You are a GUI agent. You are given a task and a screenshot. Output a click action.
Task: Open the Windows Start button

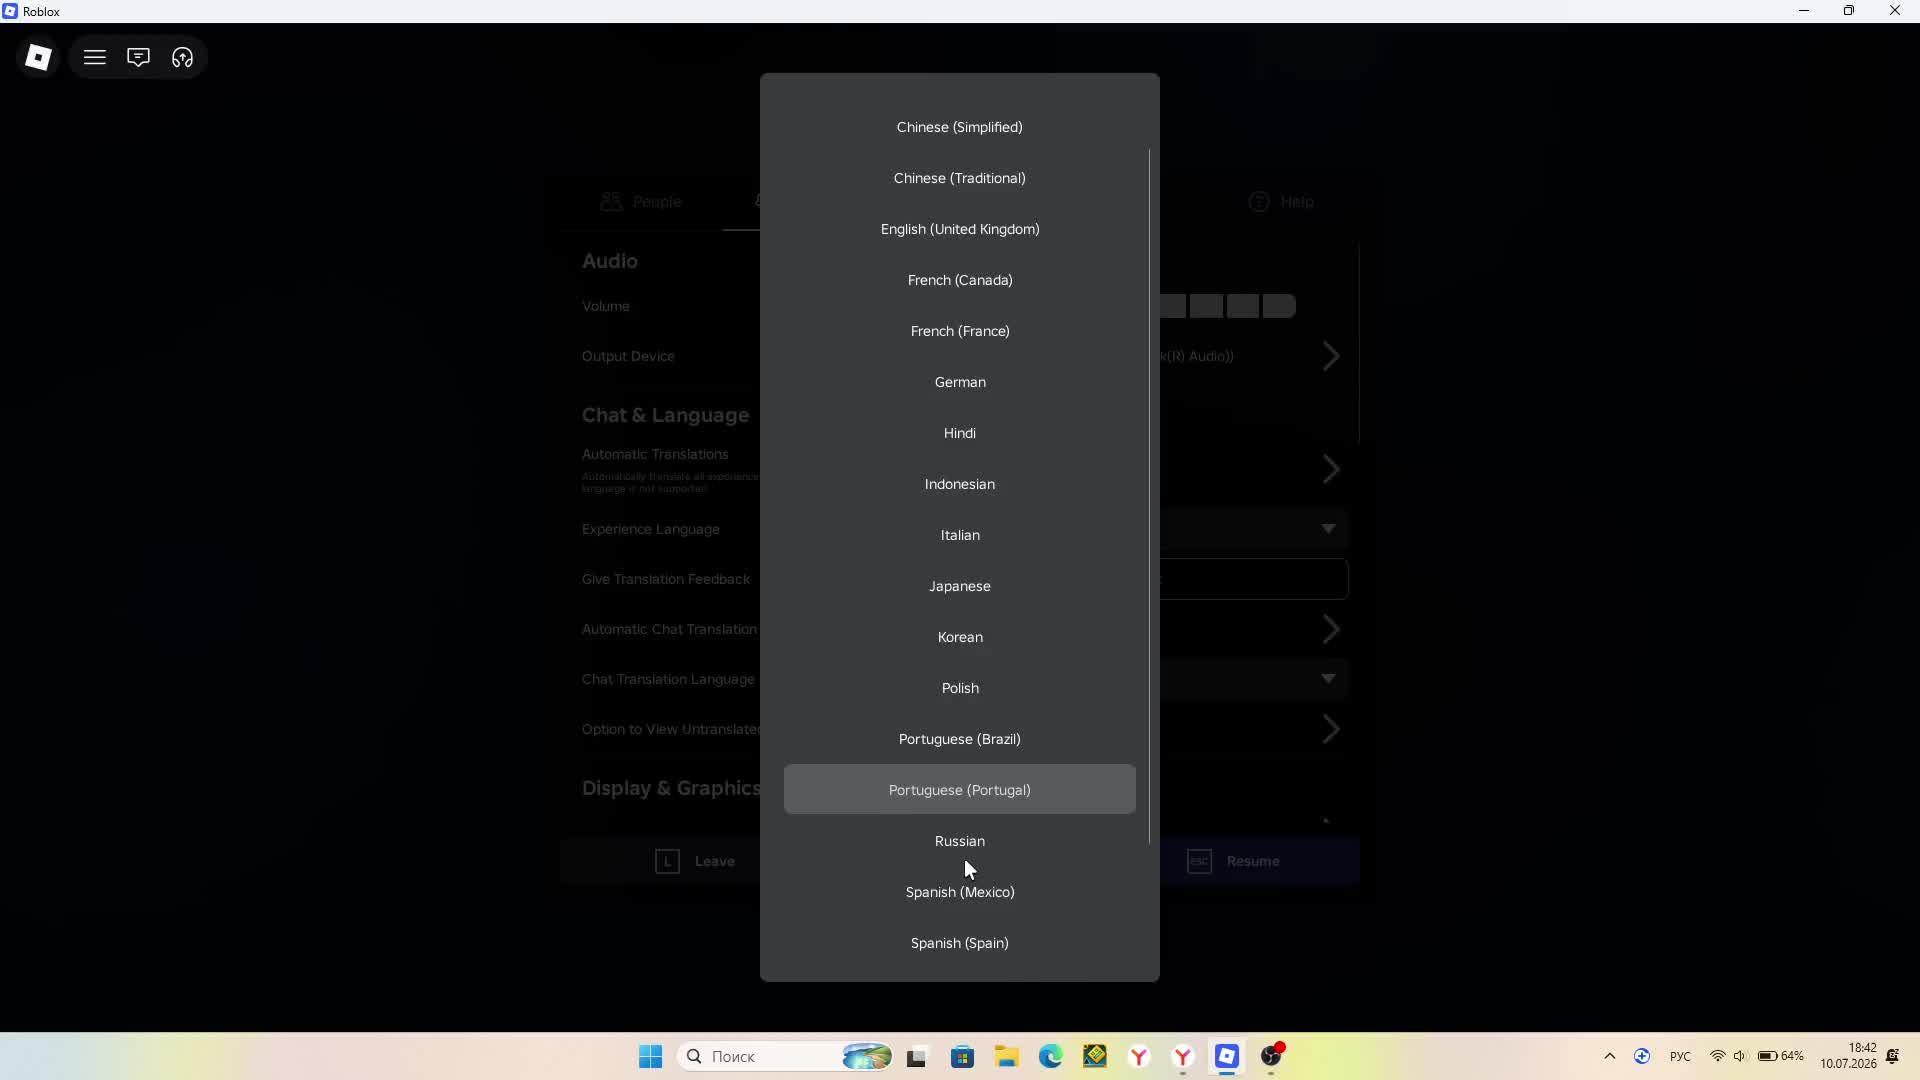[x=650, y=1056]
